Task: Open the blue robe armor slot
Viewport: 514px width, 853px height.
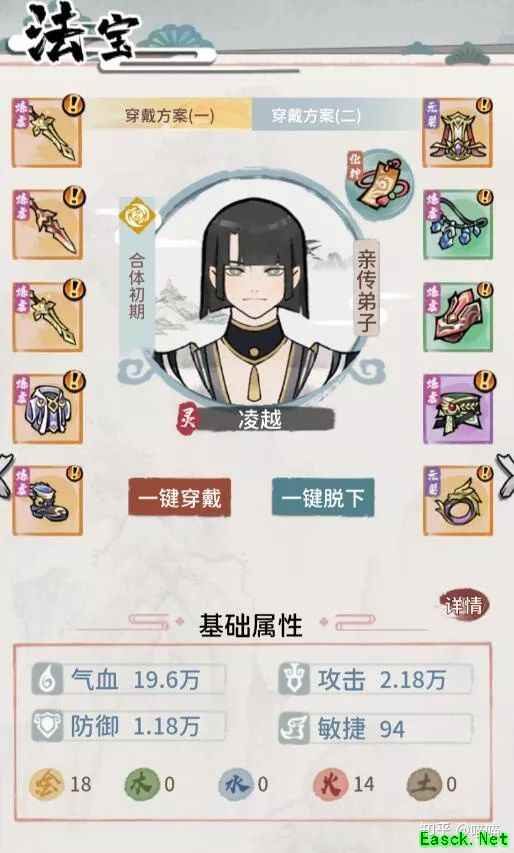Action: coord(47,408)
